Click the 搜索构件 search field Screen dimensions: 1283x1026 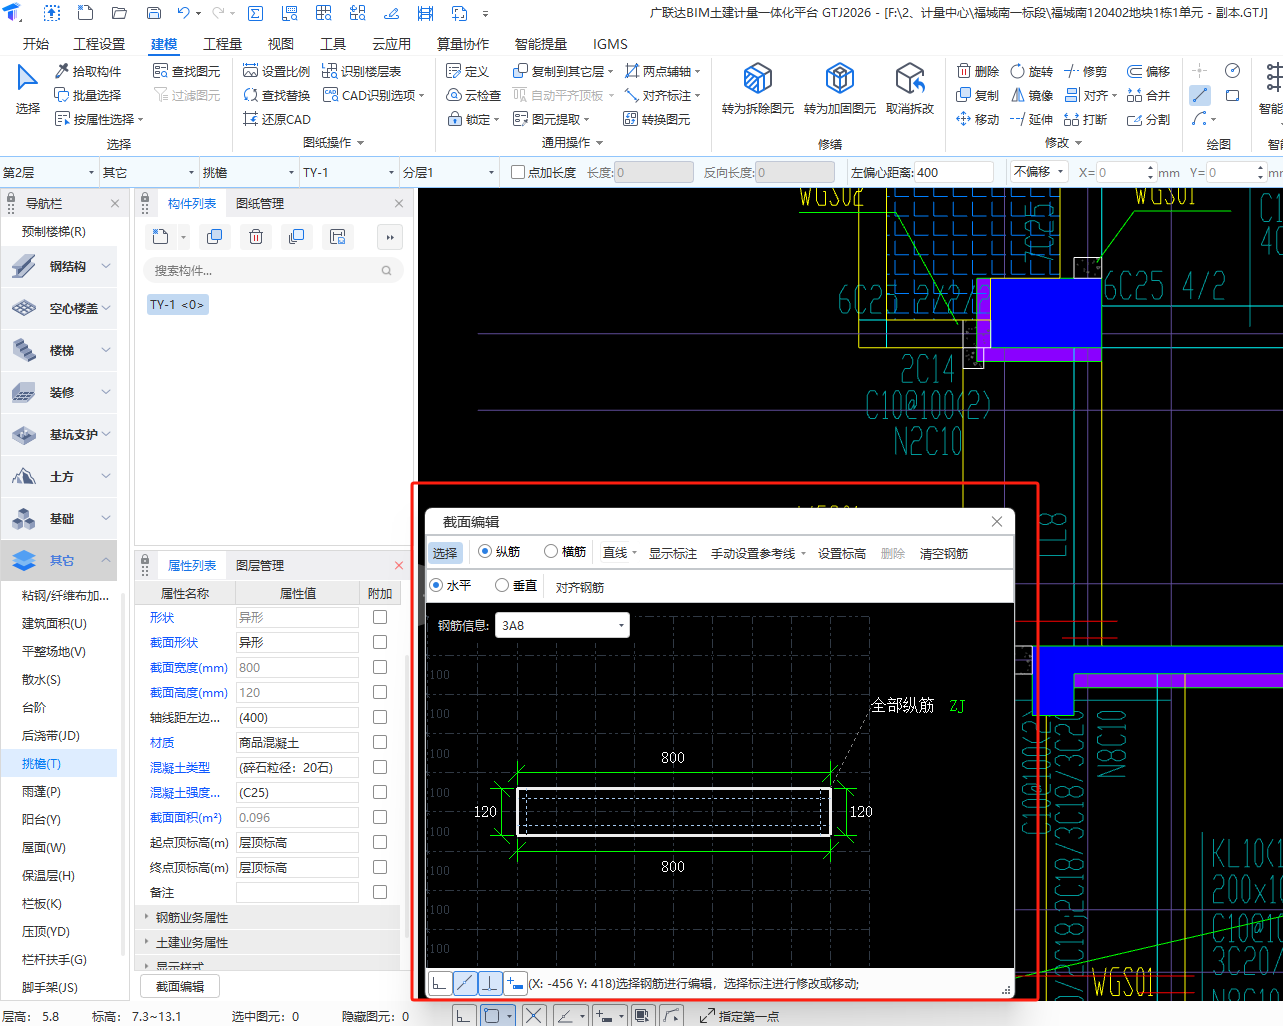[274, 270]
